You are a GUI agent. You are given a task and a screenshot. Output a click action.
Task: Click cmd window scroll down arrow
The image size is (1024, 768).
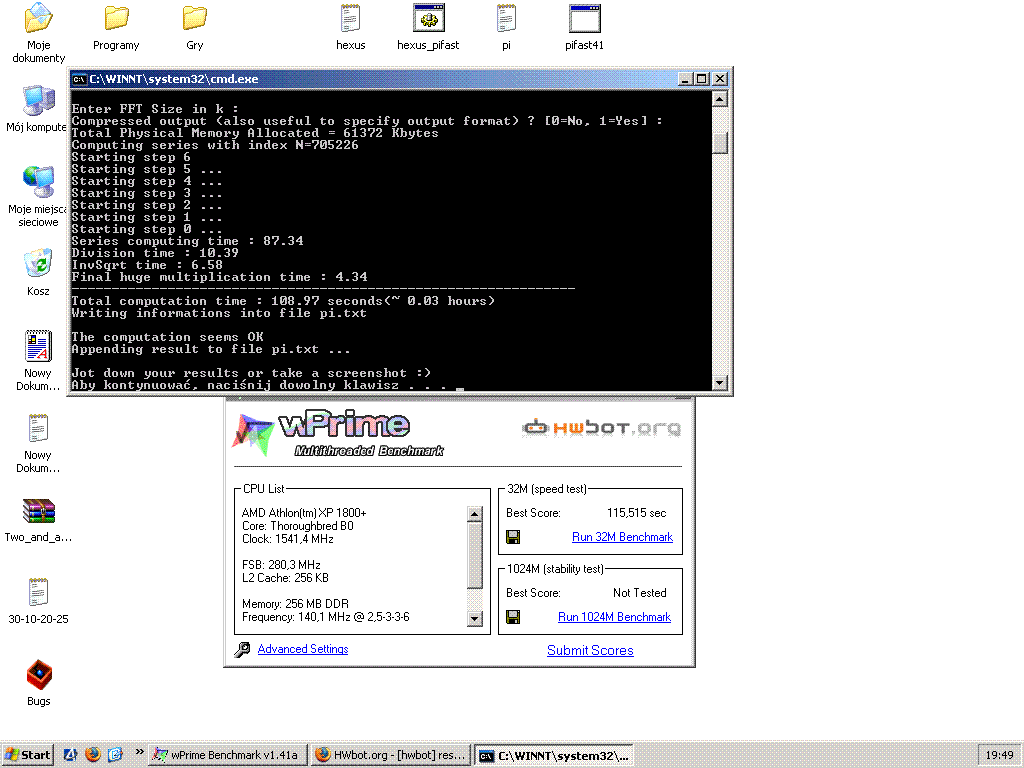[720, 383]
